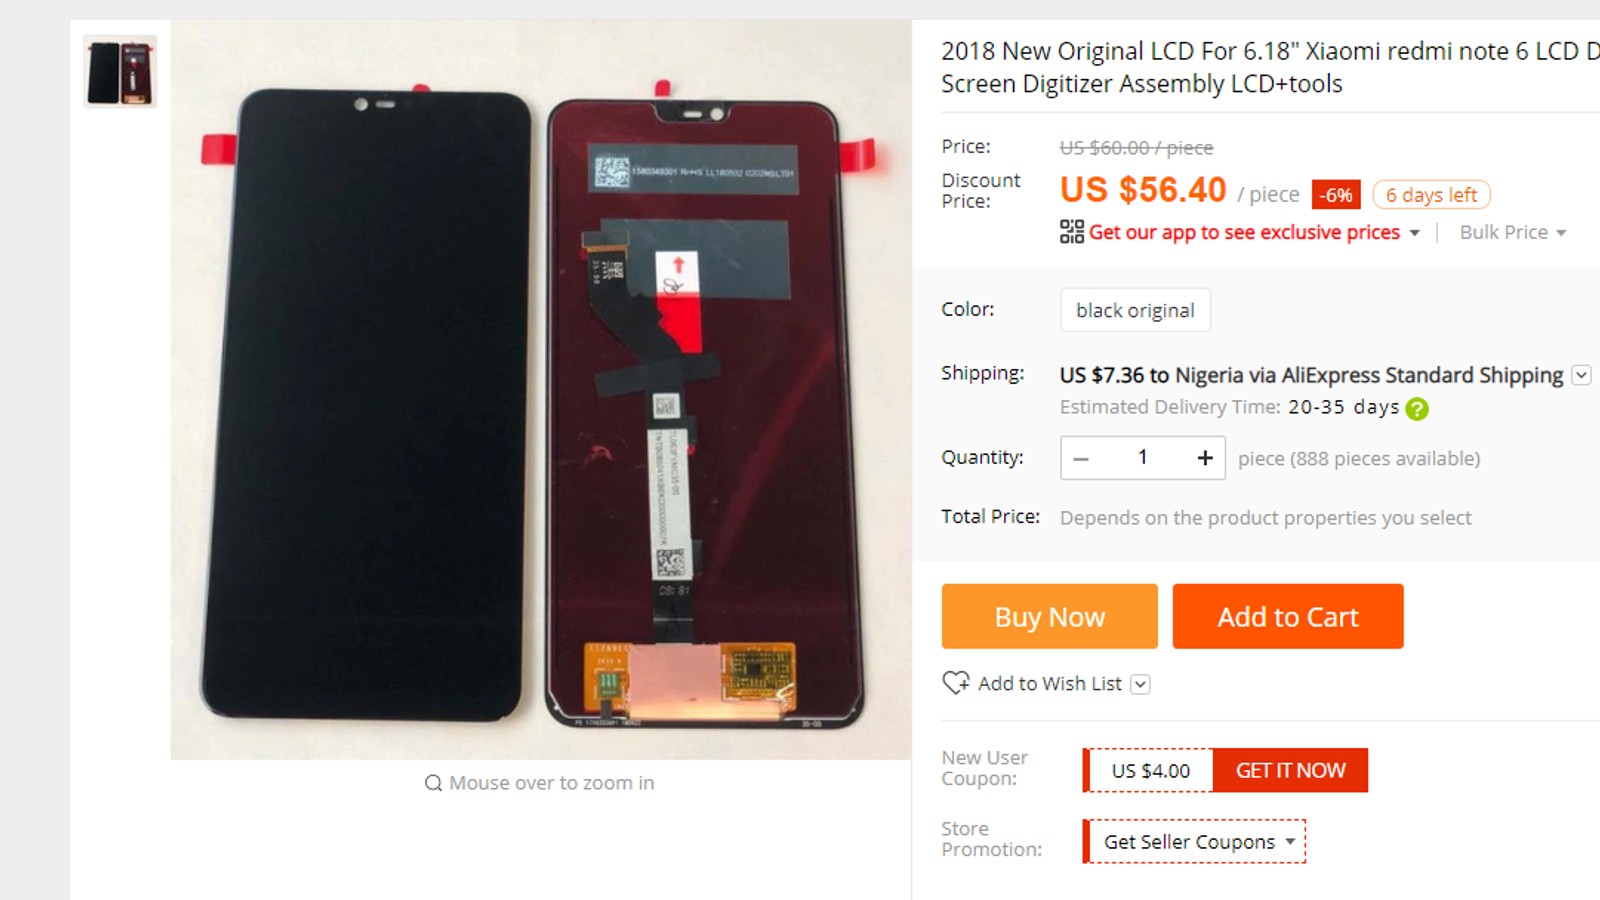The height and width of the screenshot is (900, 1600).
Task: Click the Buy Now button
Action: 1049,617
